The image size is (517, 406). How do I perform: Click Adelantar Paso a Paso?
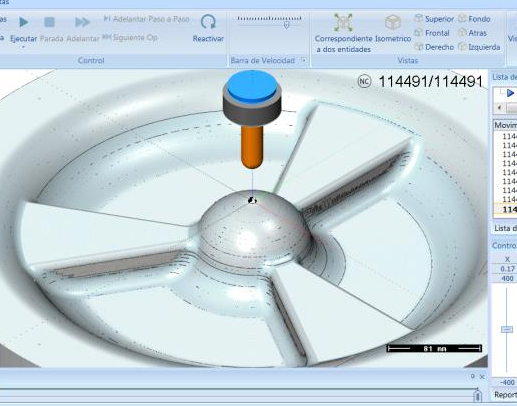(x=147, y=19)
